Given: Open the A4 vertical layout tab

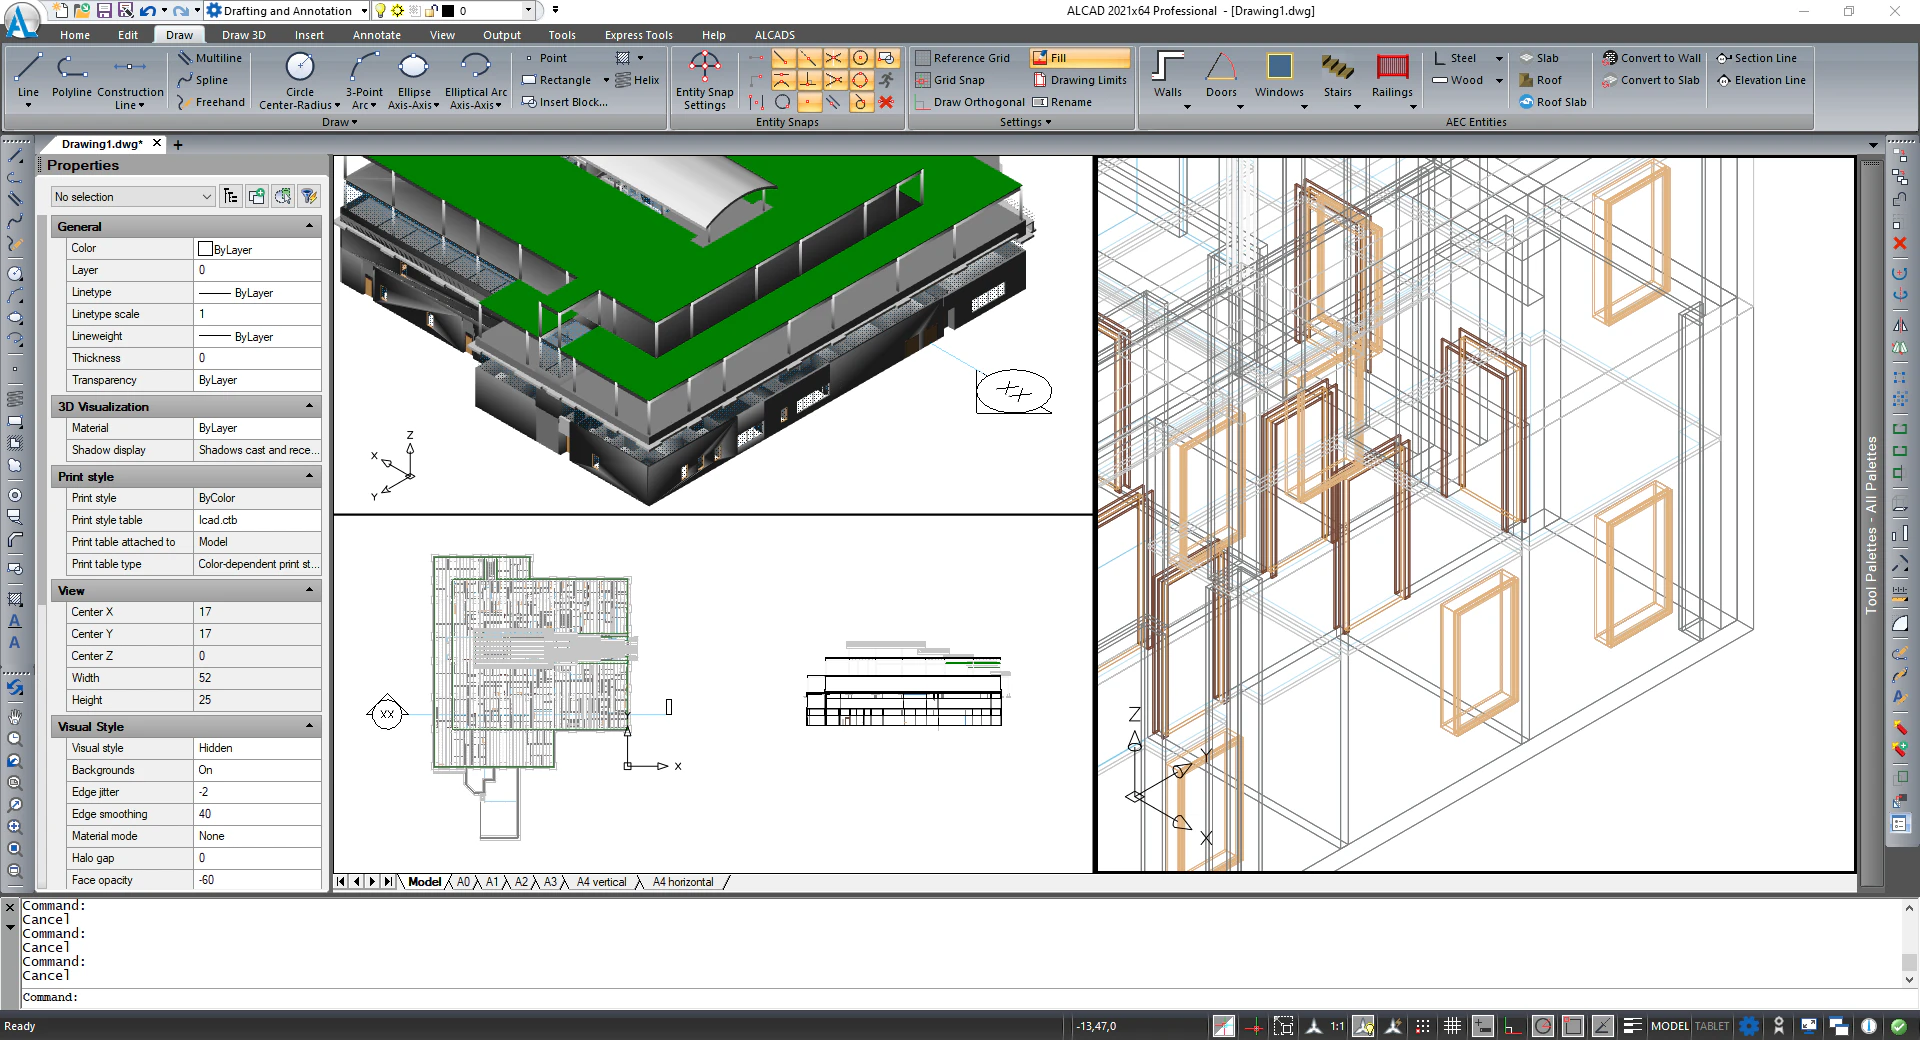Looking at the screenshot, I should (x=601, y=882).
